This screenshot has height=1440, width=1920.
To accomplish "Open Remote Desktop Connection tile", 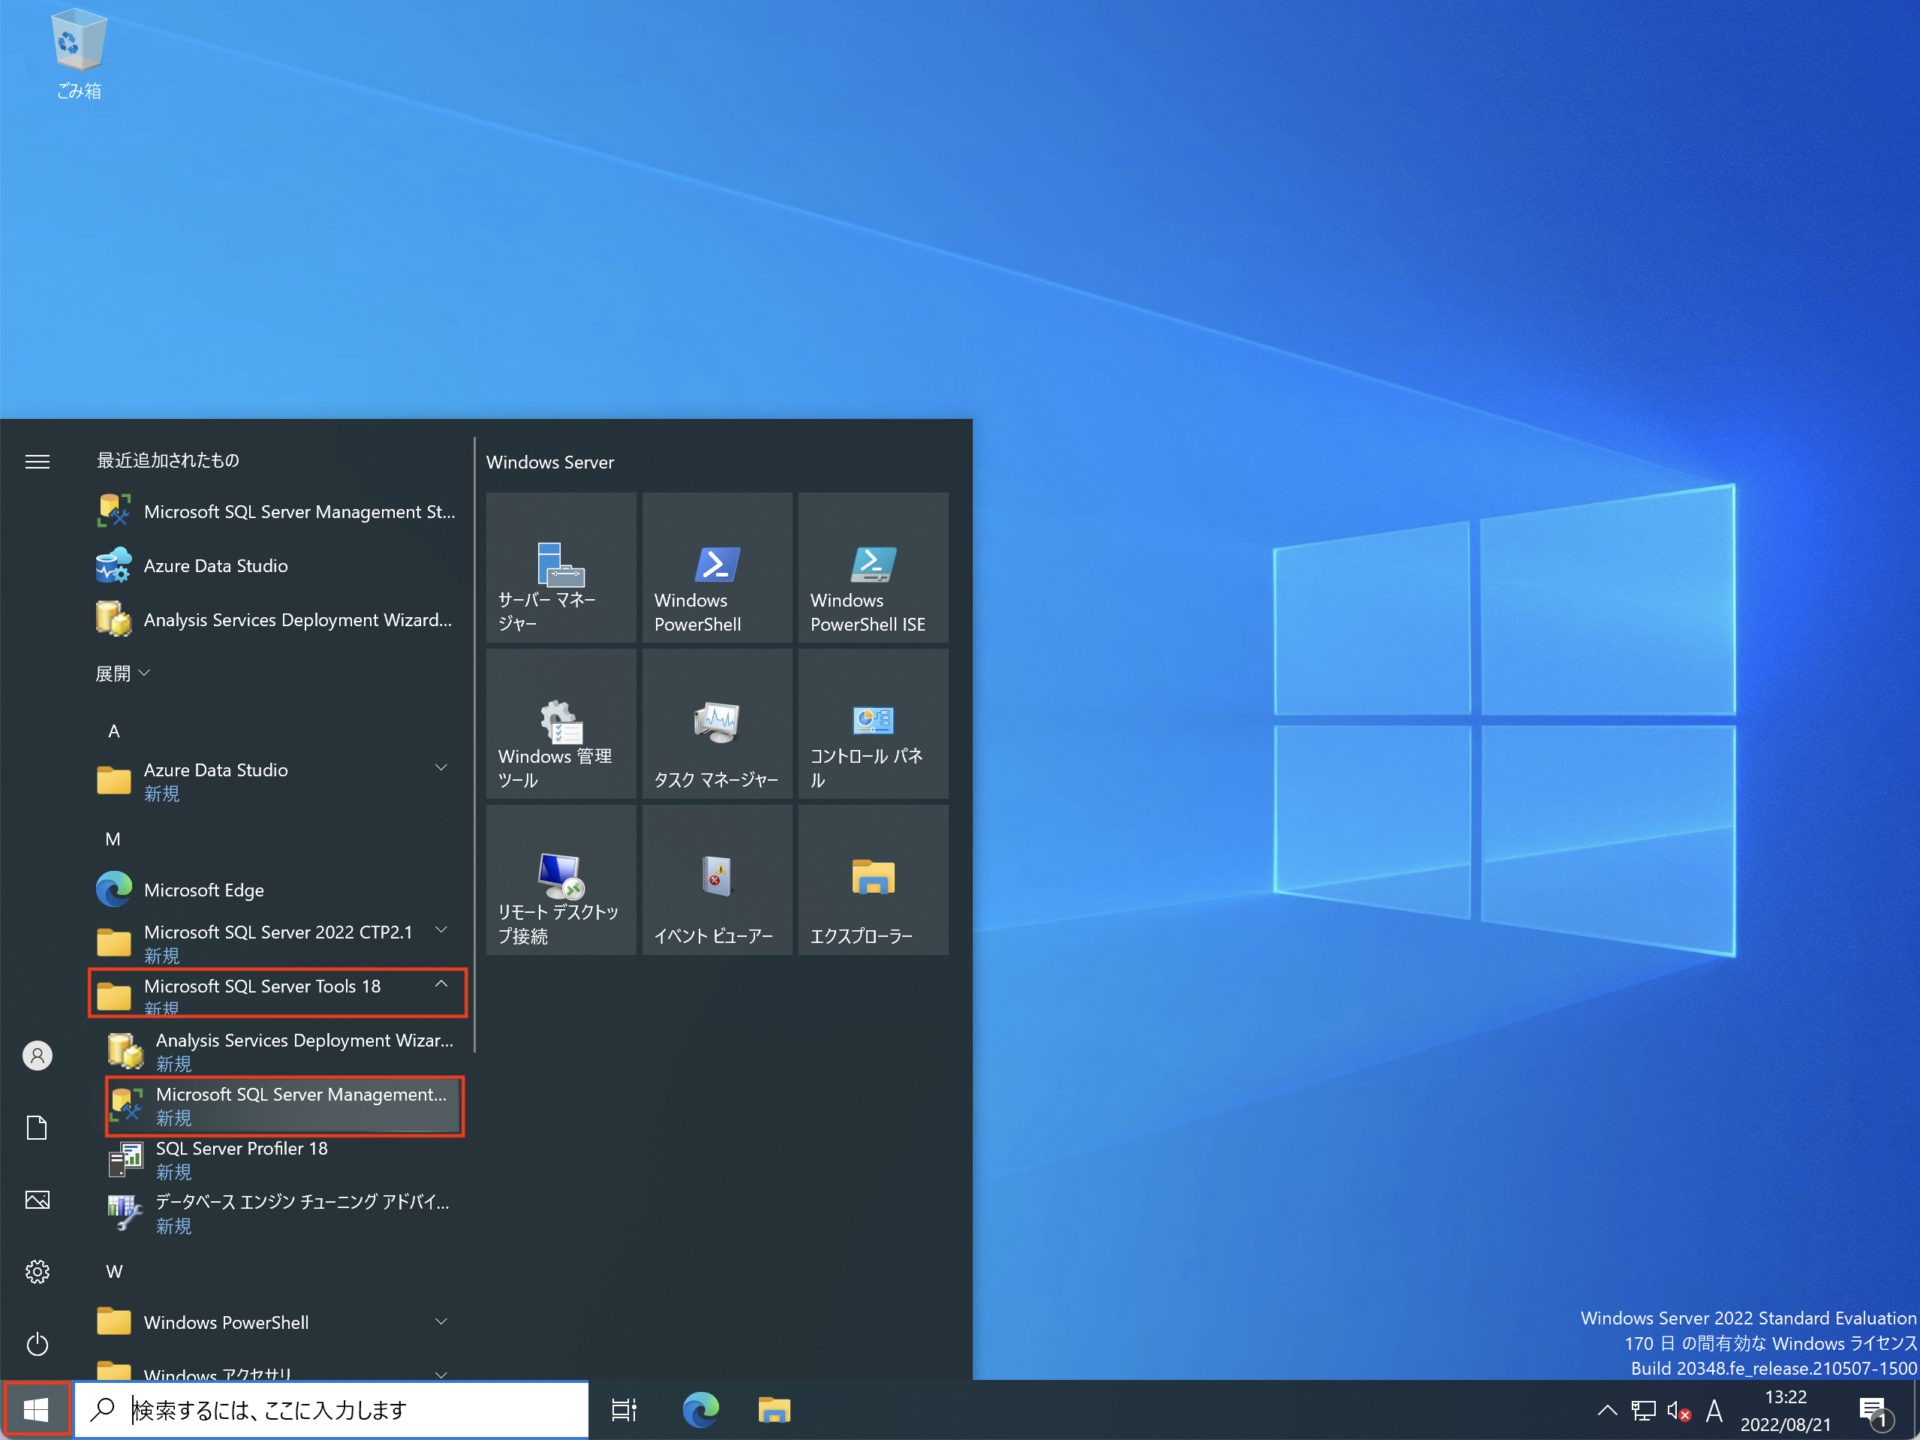I will click(x=560, y=879).
